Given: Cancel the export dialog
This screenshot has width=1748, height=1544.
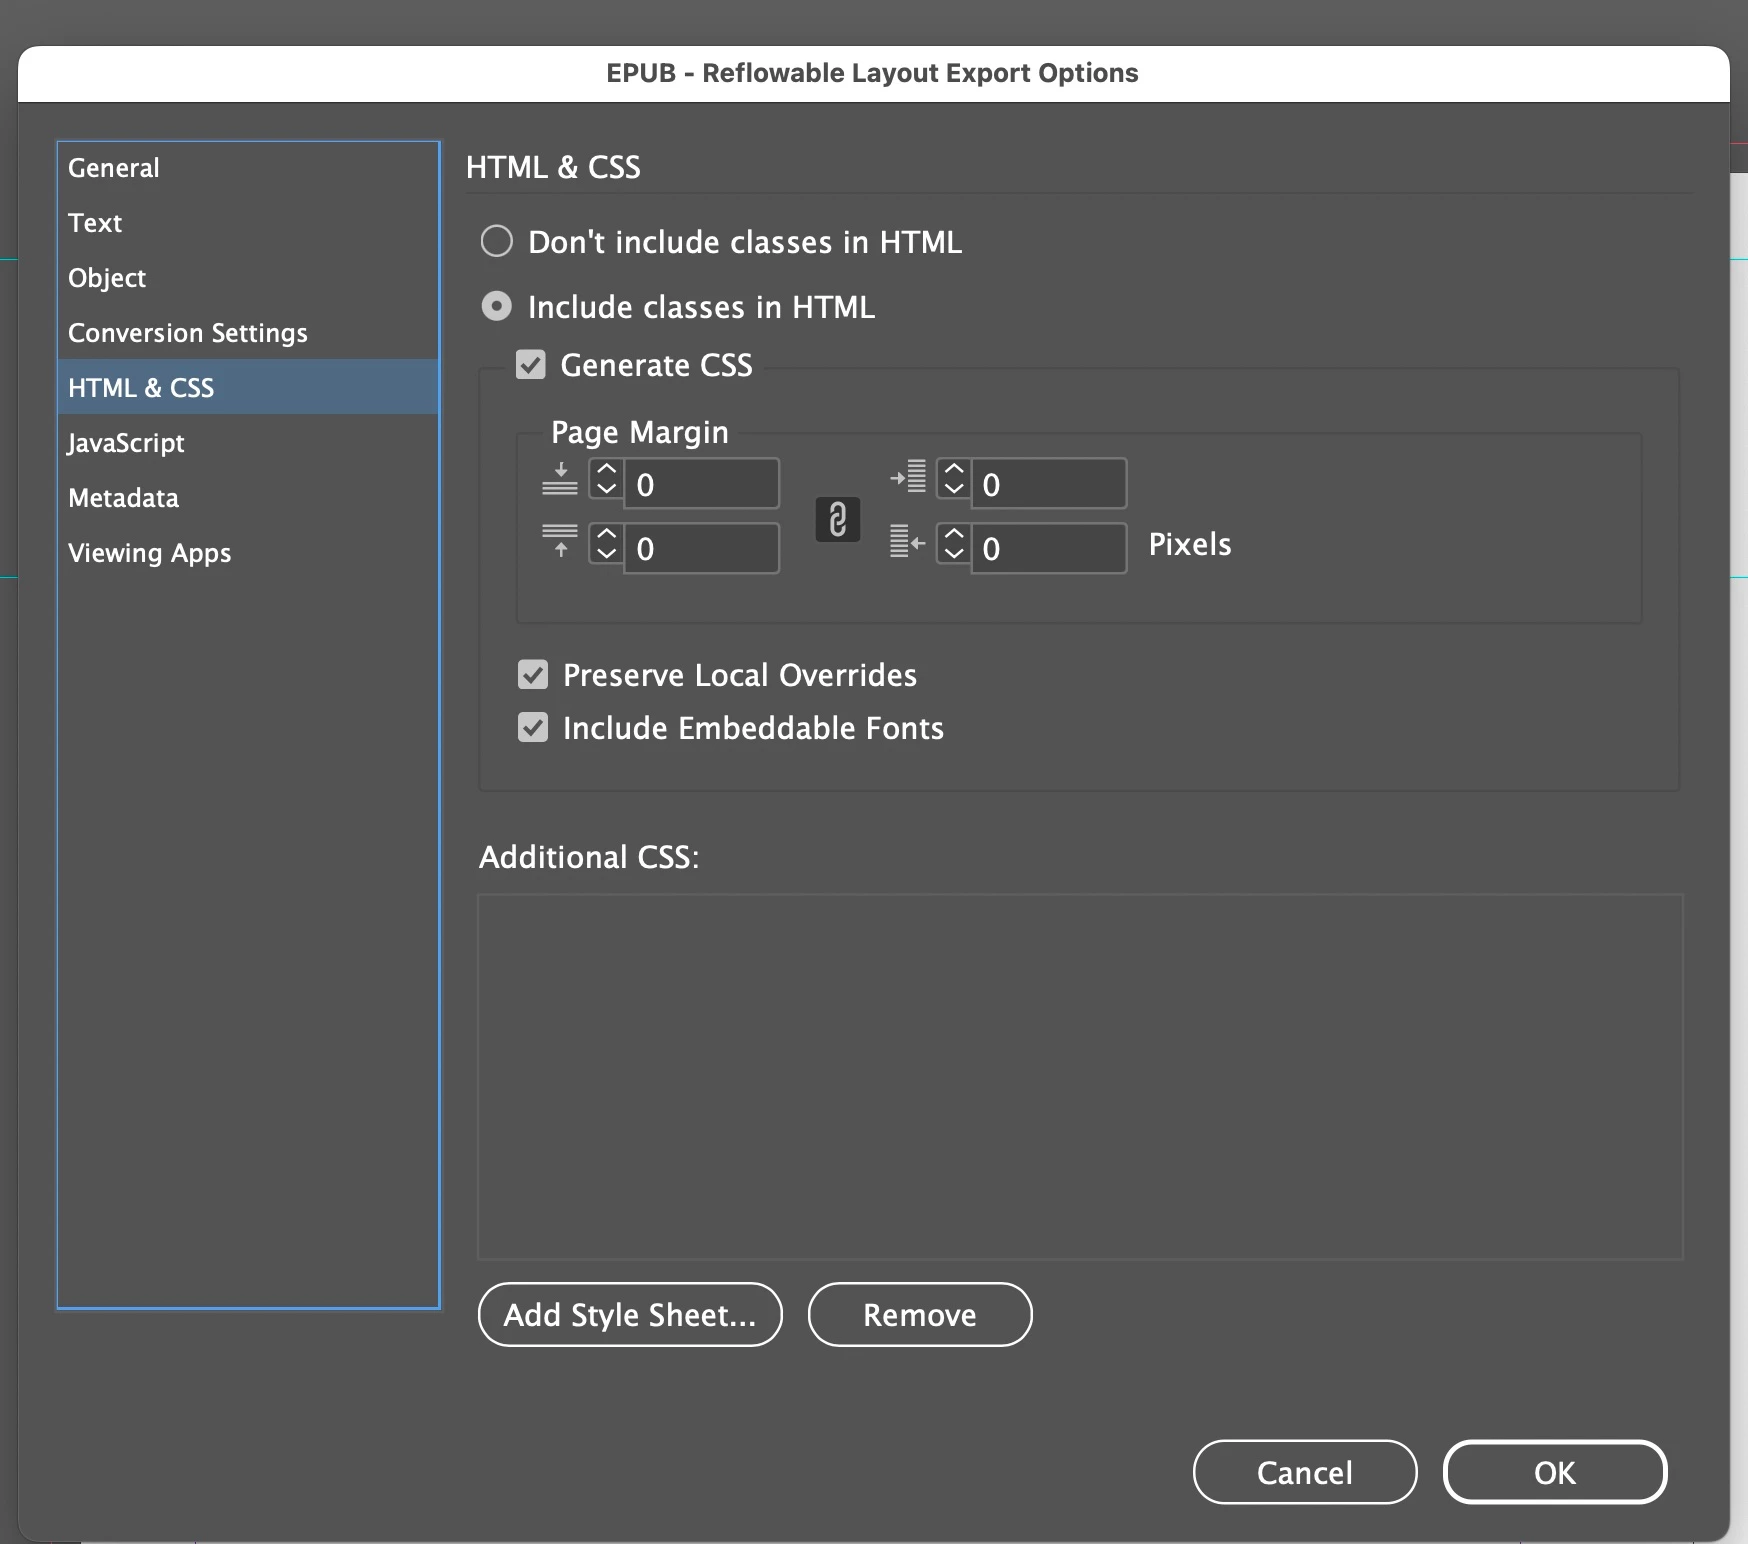Looking at the screenshot, I should tap(1305, 1472).
